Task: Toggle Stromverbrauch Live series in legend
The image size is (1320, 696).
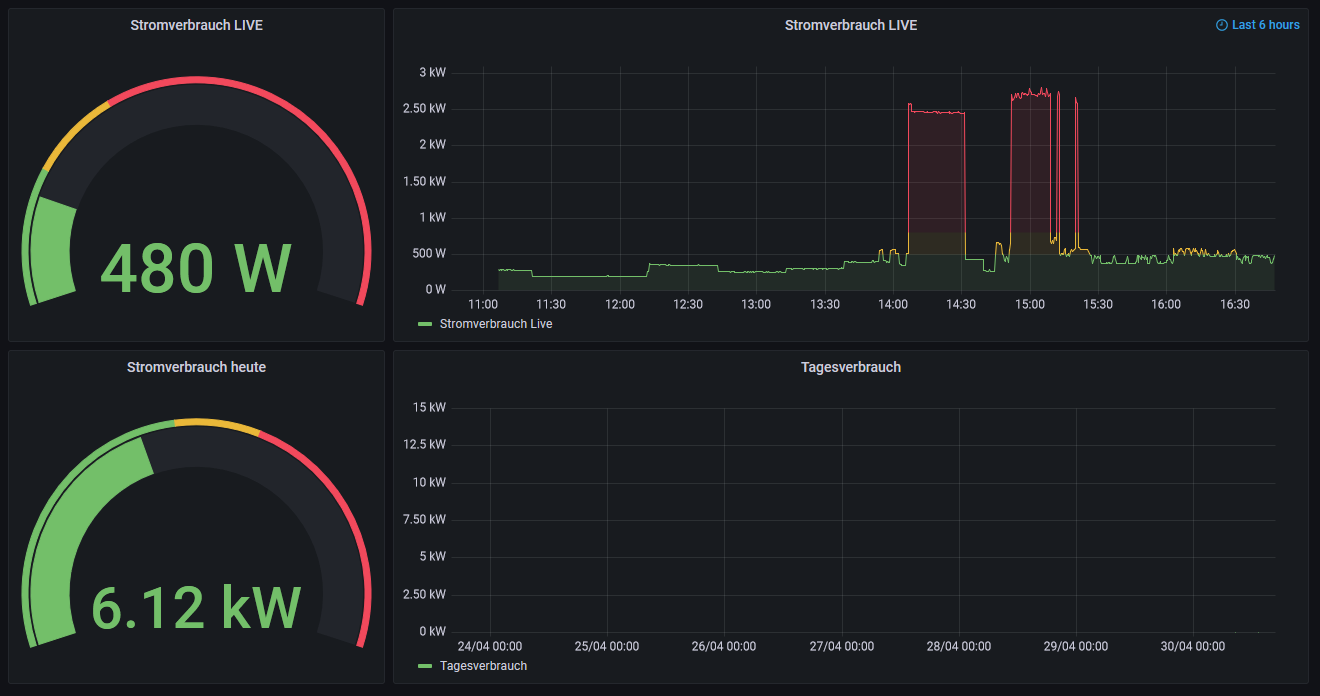Action: pyautogui.click(x=496, y=324)
